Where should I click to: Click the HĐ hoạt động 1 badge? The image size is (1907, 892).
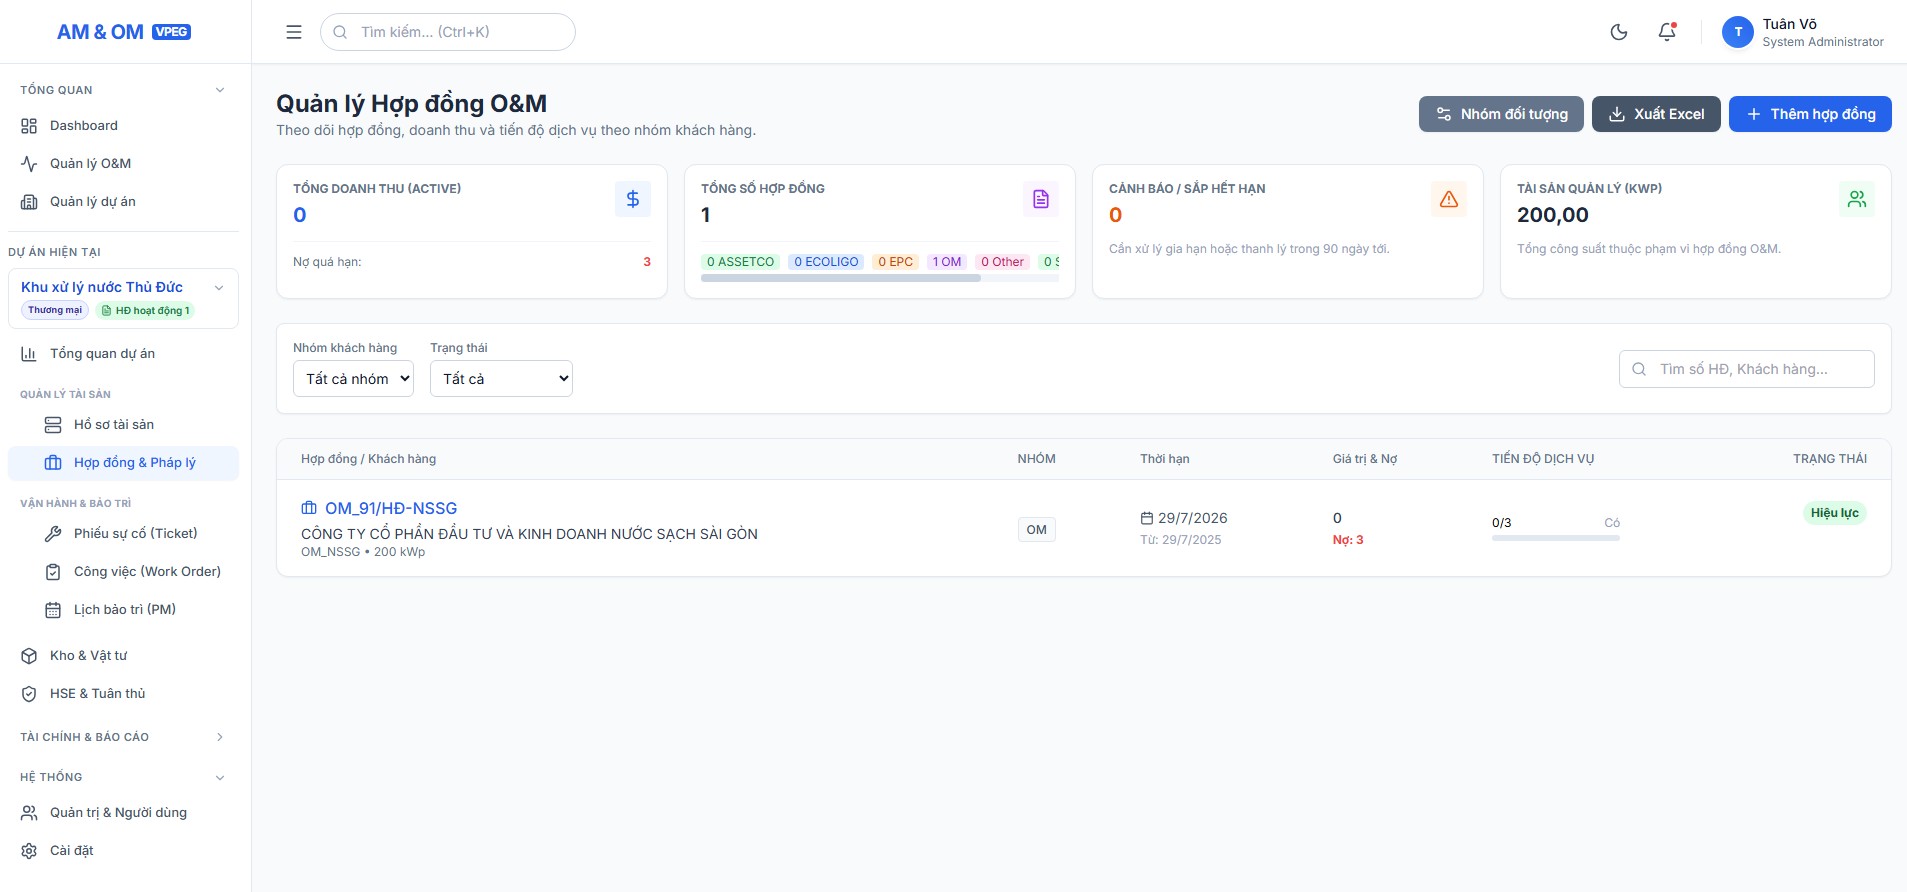145,310
